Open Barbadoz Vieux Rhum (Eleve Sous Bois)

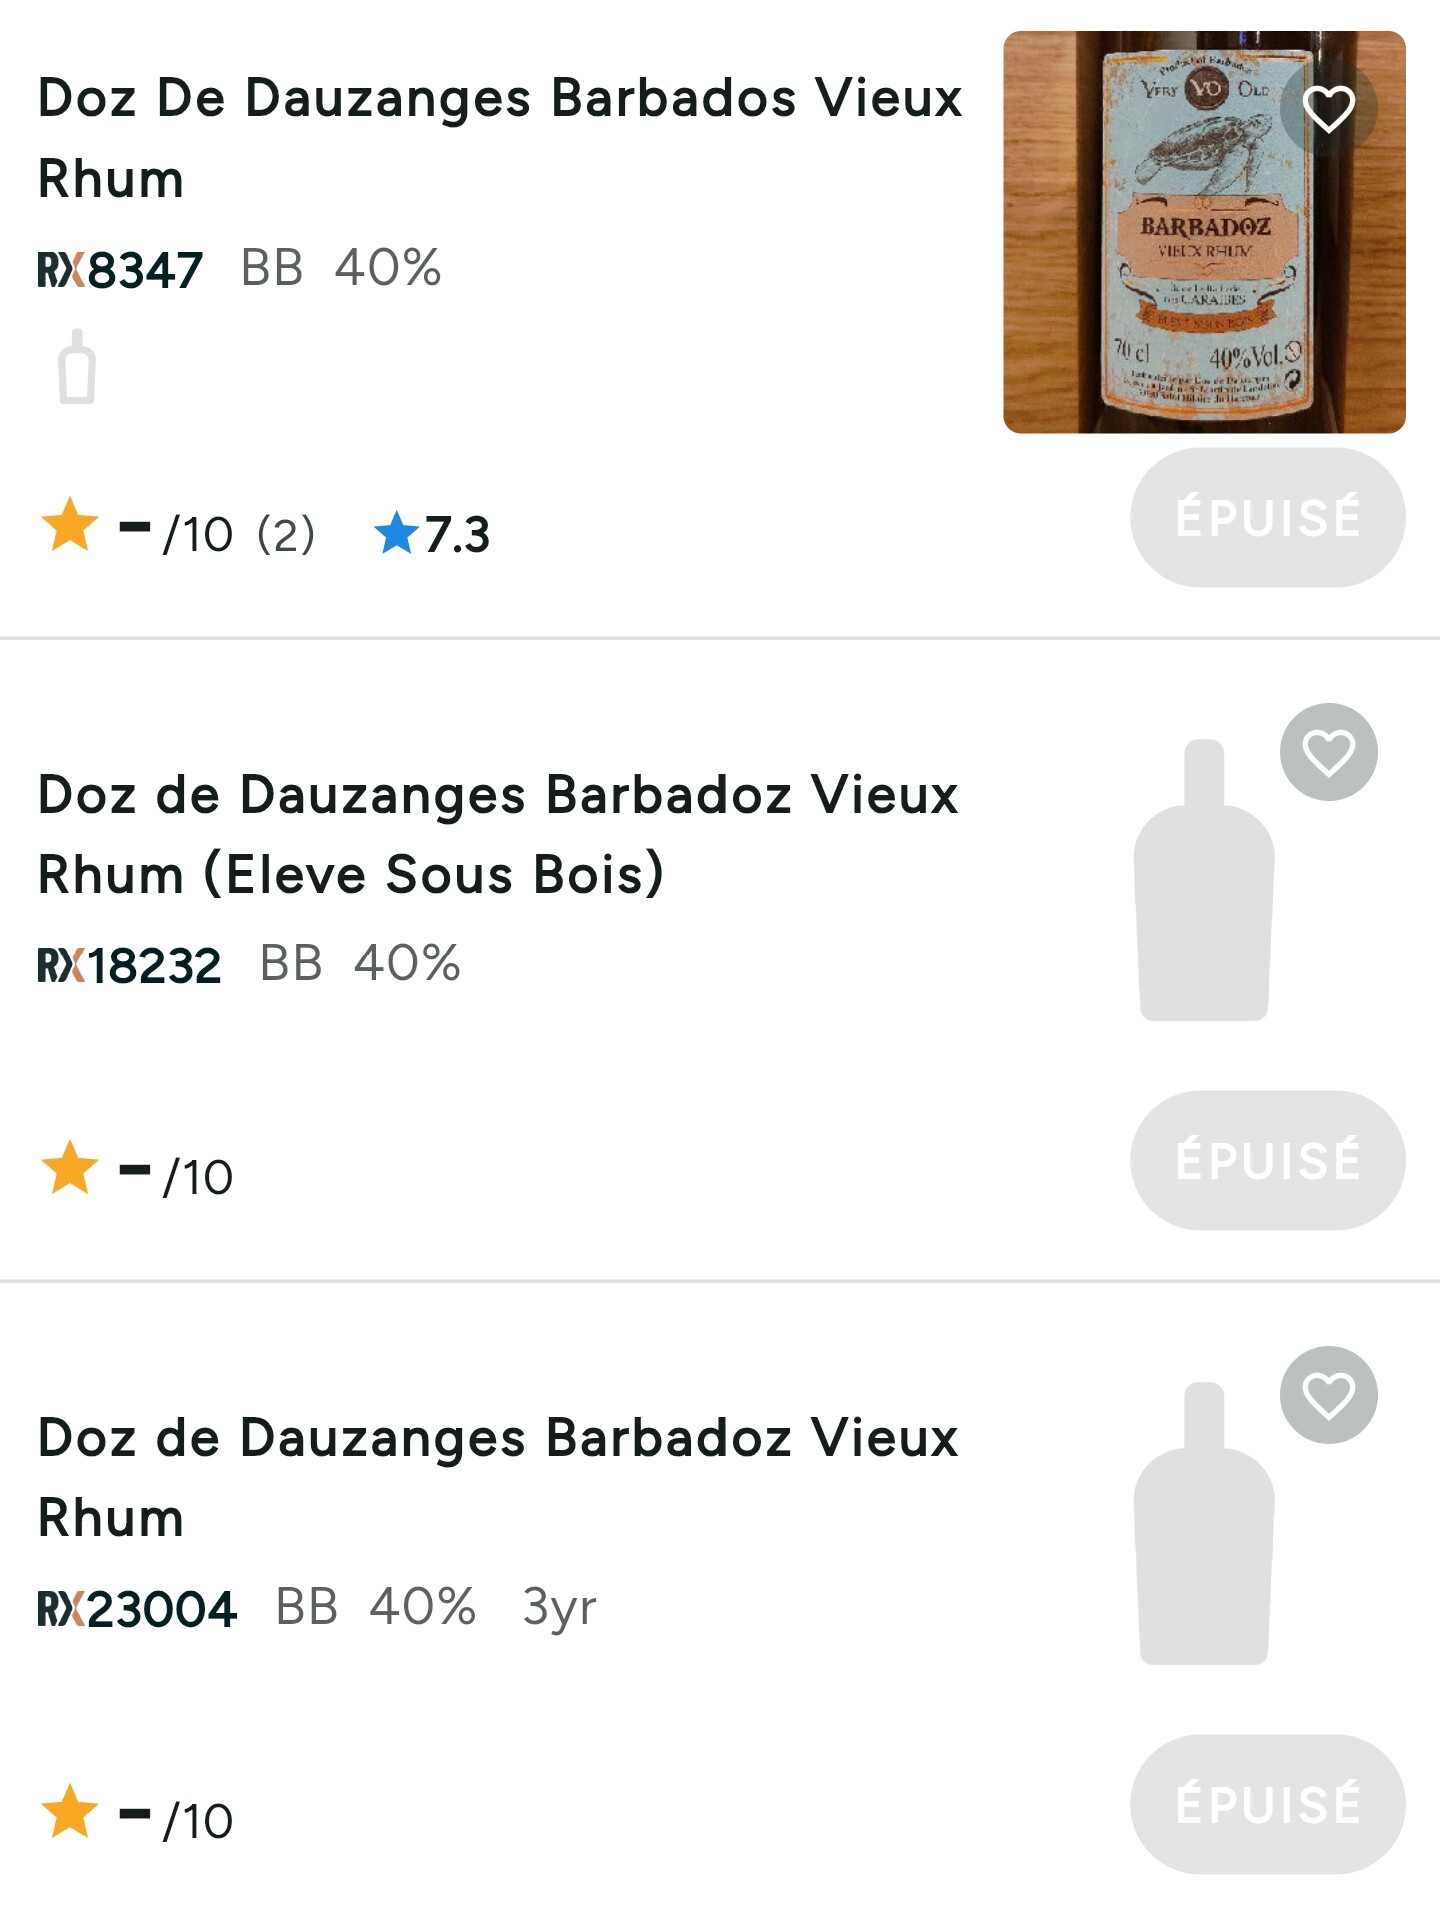[x=498, y=834]
